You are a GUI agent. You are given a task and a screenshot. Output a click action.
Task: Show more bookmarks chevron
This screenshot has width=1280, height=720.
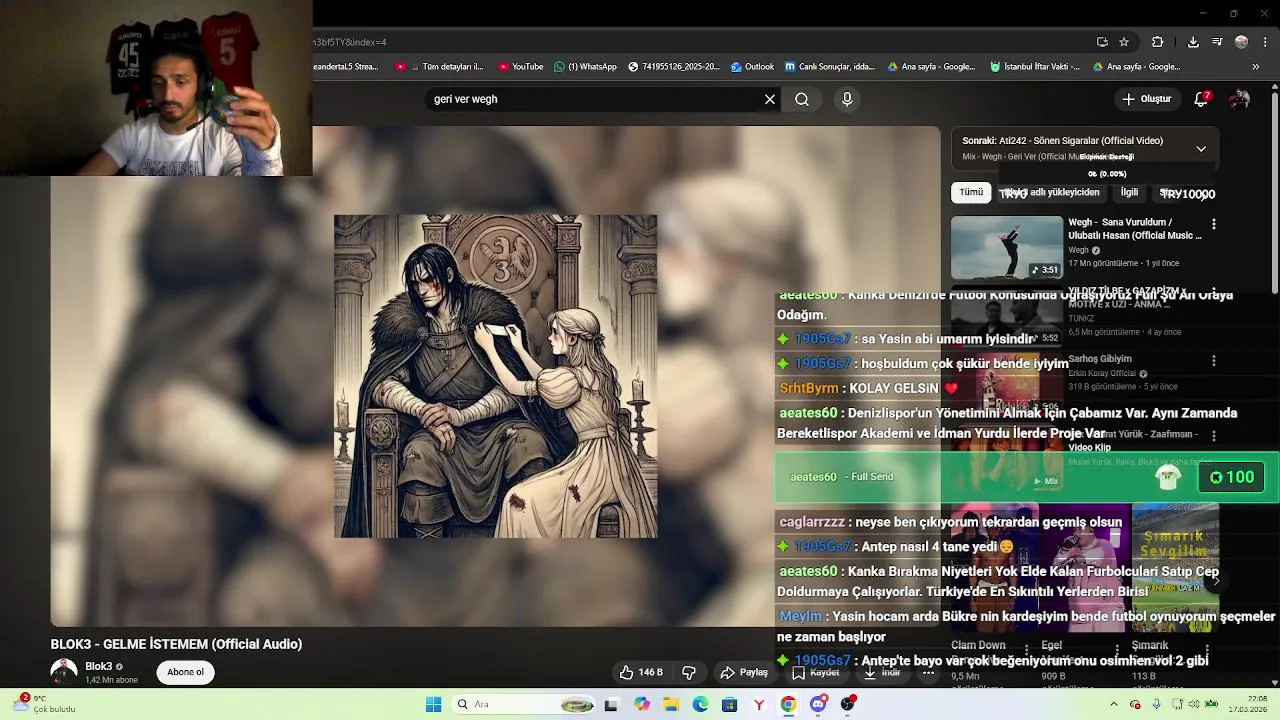(1258, 67)
